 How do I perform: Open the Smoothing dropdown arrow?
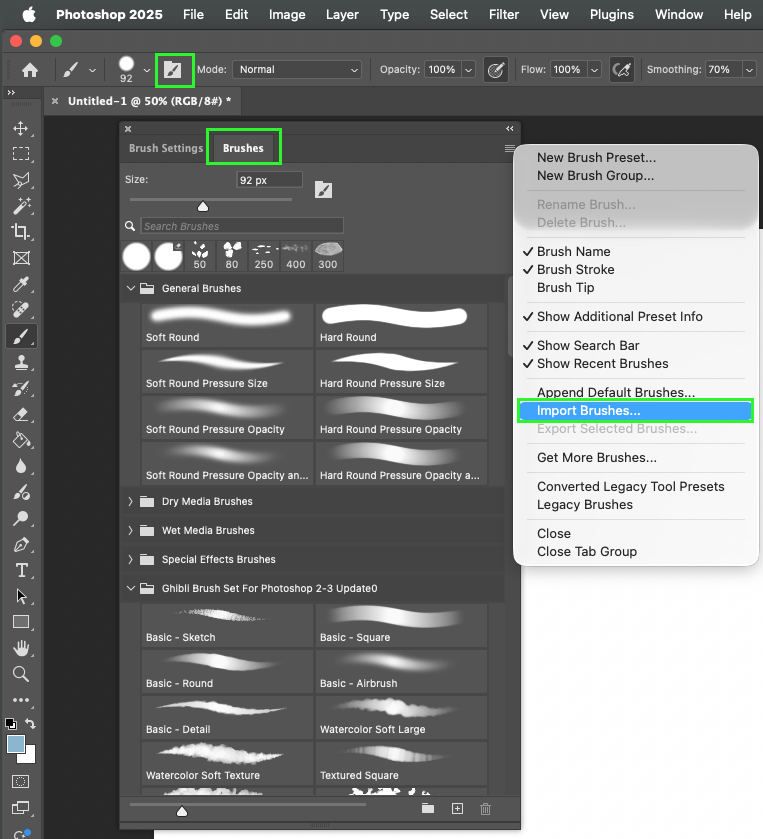tap(749, 70)
